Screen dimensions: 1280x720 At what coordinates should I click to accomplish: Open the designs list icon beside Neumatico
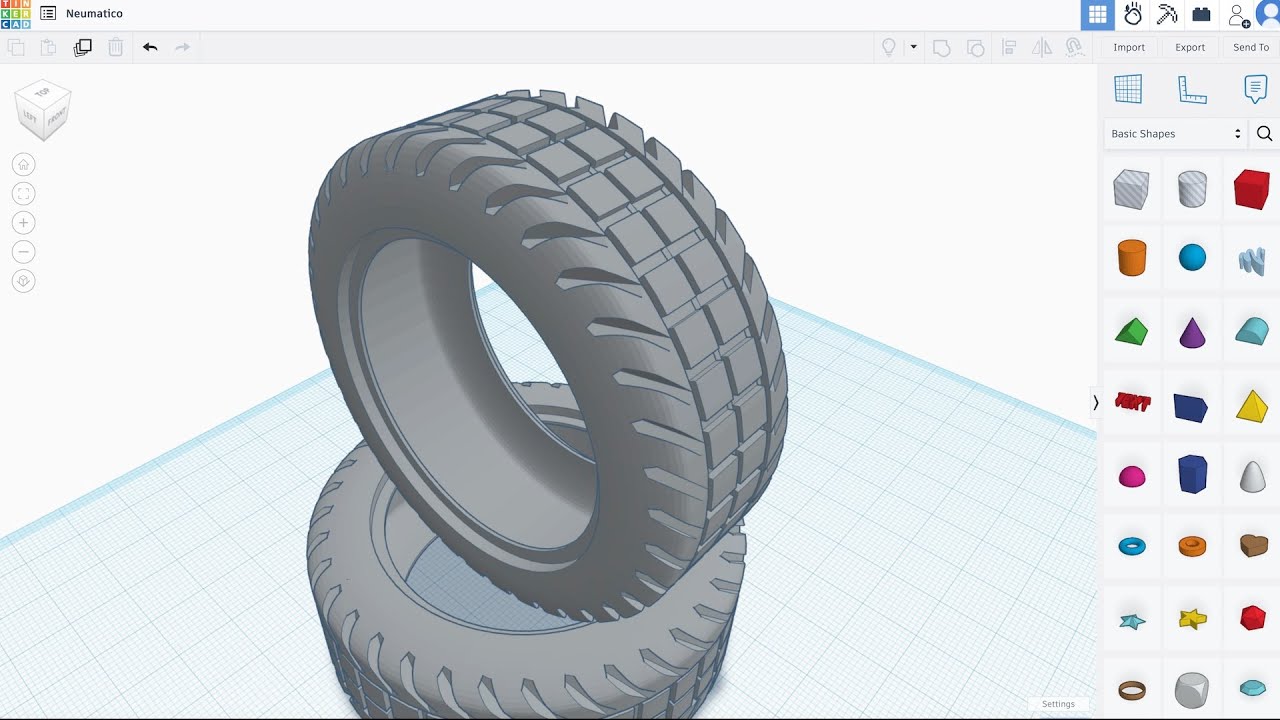click(x=48, y=14)
